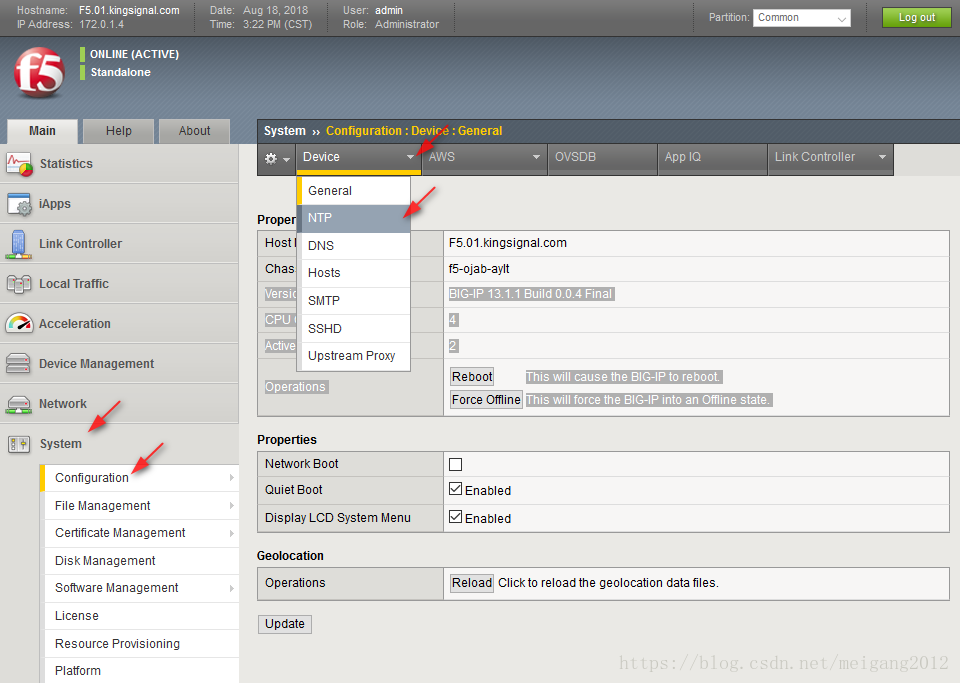Uncheck Display LCD System Menu checkbox
This screenshot has height=683, width=960.
456,517
